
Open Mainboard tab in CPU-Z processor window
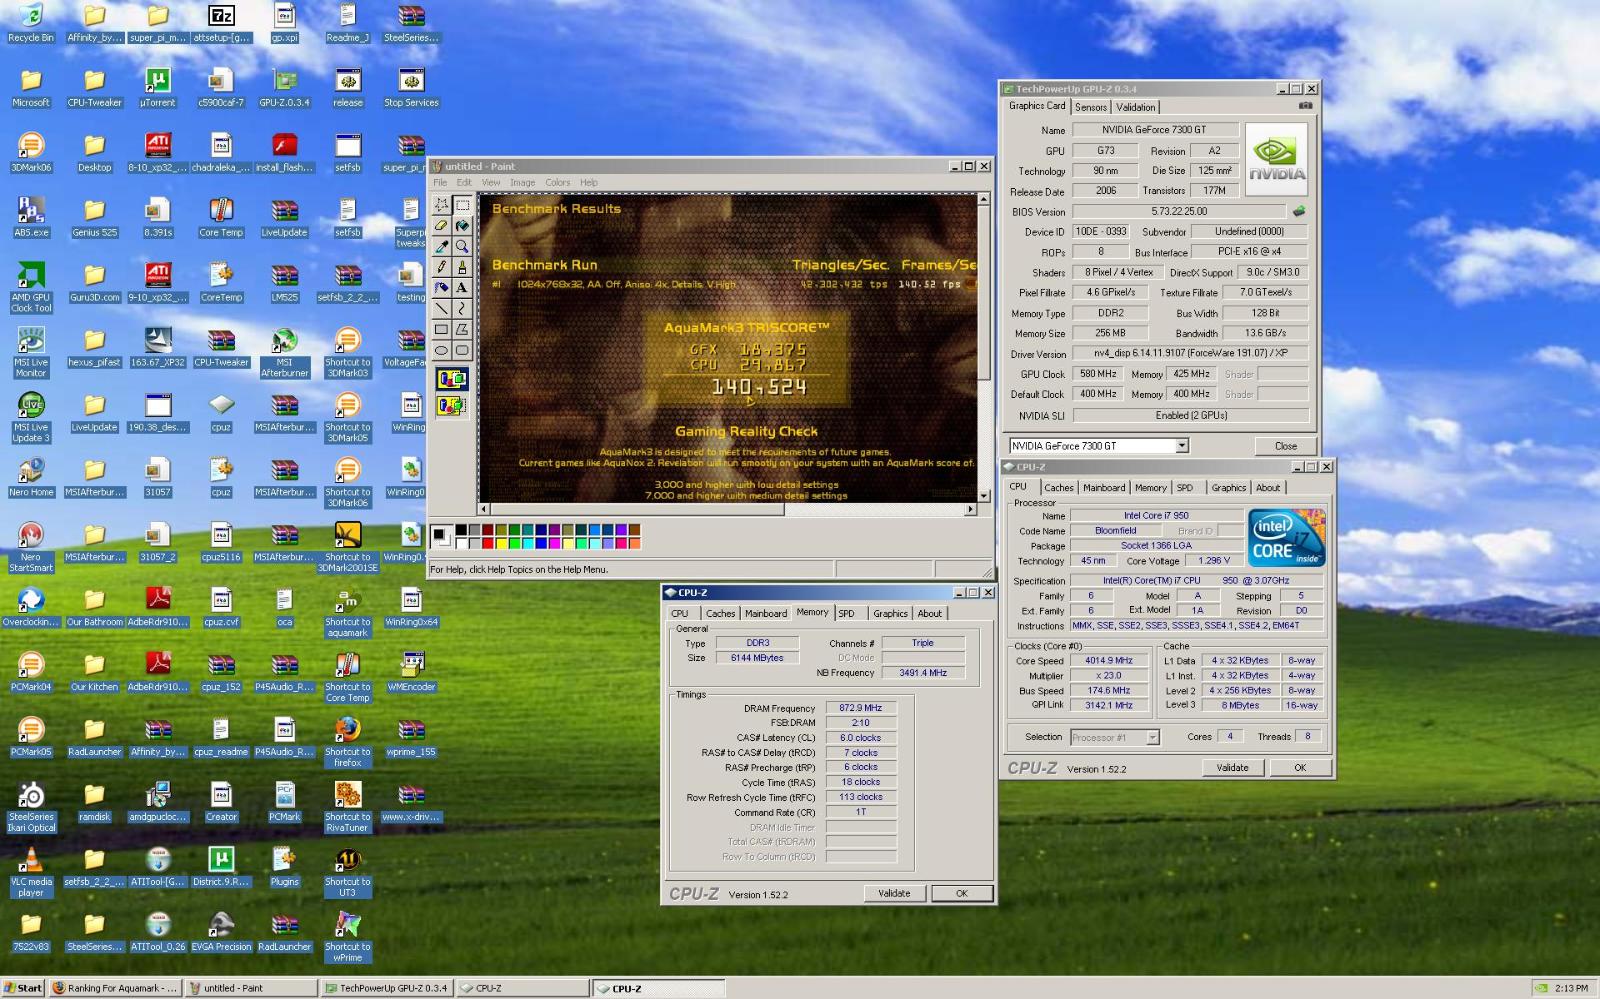click(x=1104, y=488)
